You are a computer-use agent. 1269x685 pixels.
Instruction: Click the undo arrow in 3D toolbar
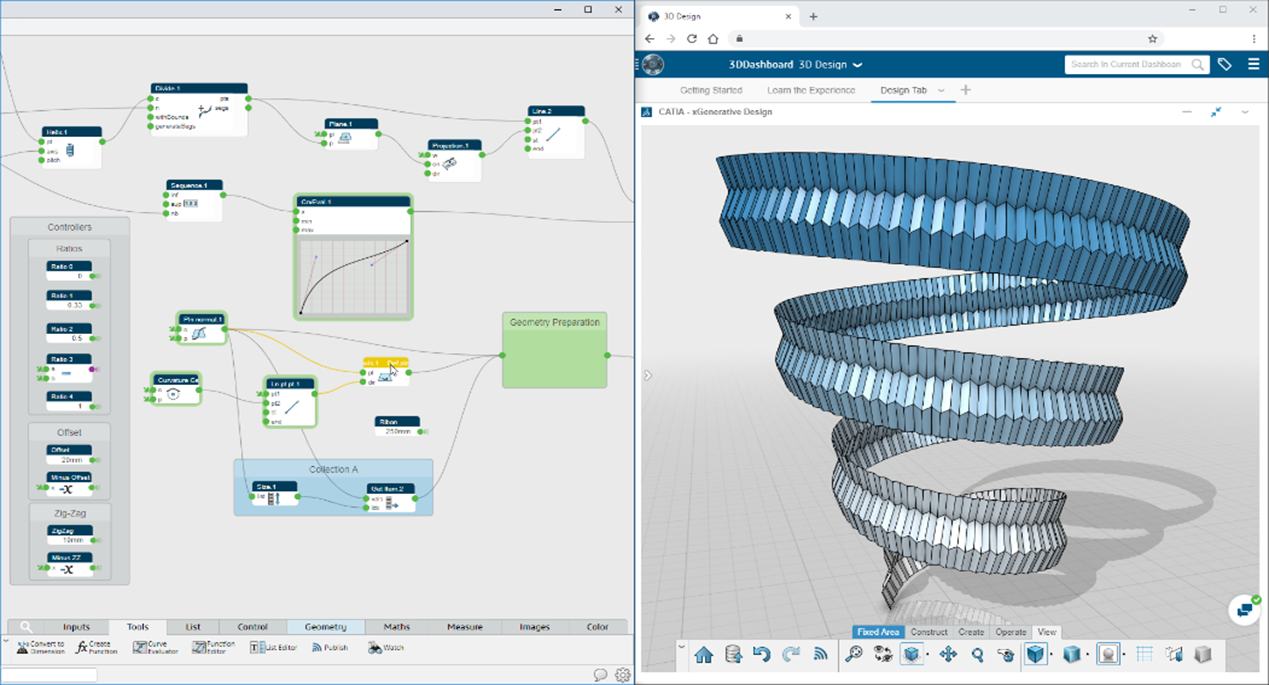pos(762,655)
